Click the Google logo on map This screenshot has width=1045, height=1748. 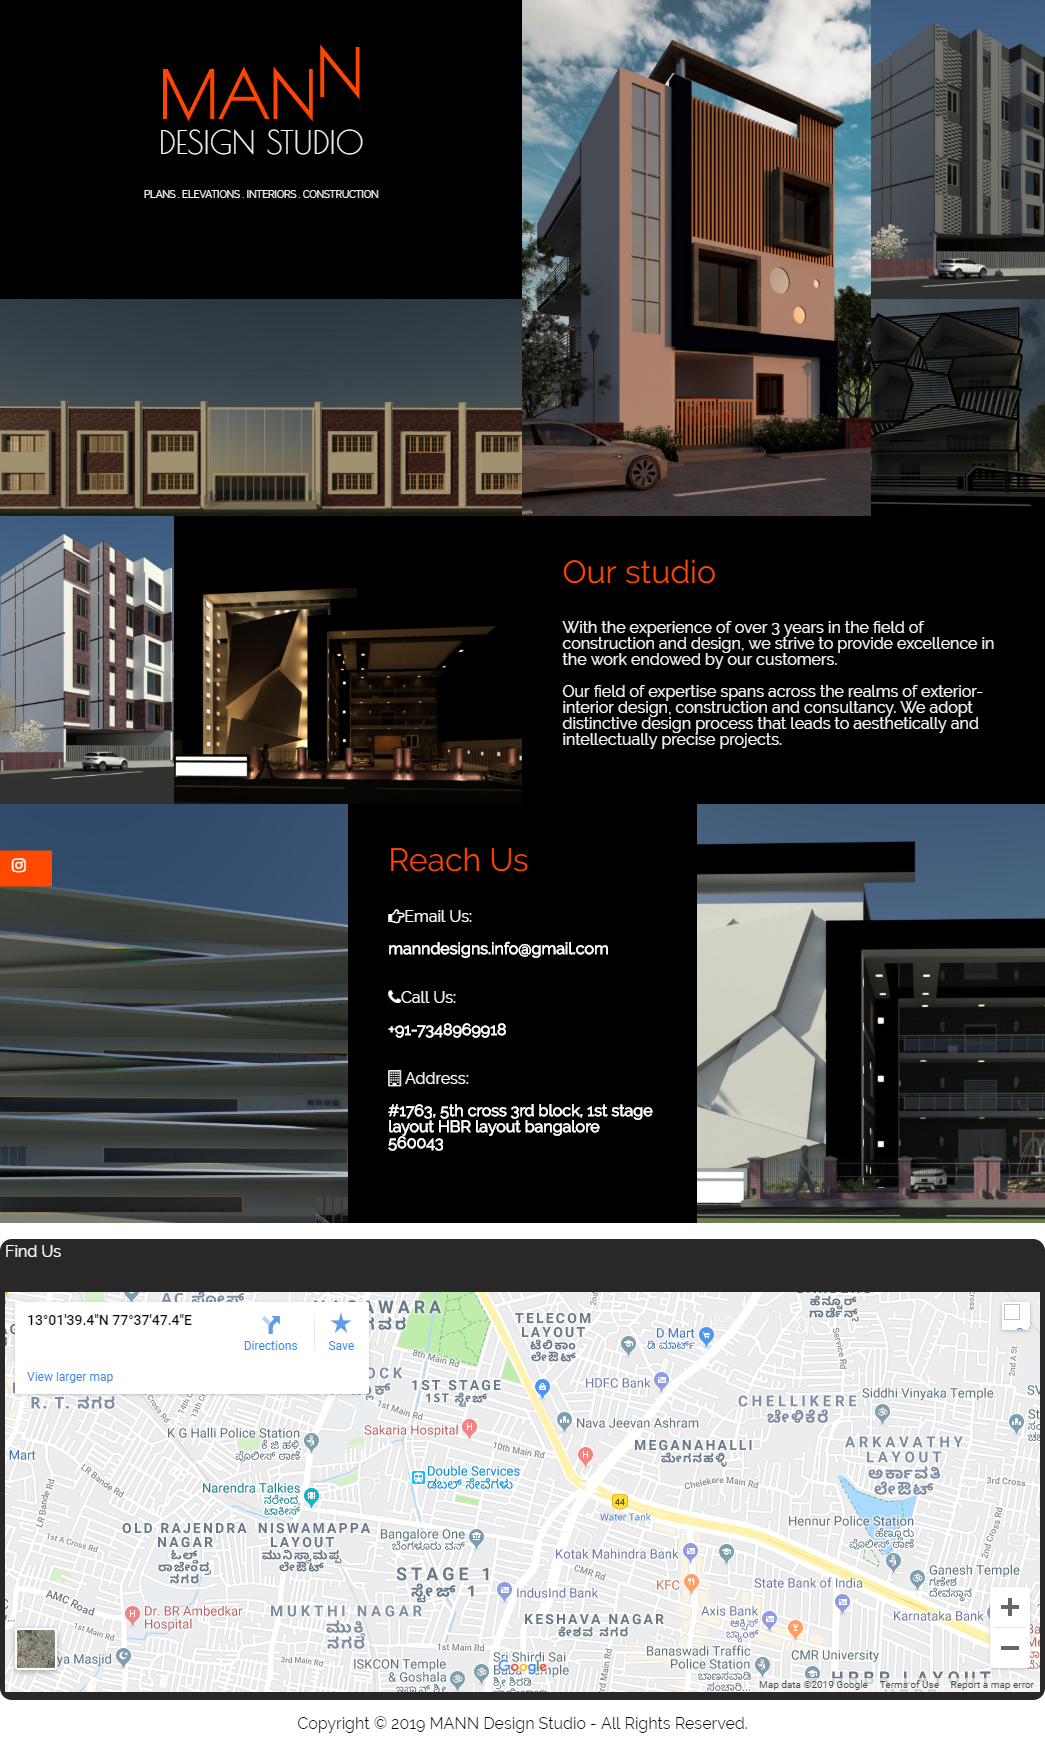click(523, 1667)
